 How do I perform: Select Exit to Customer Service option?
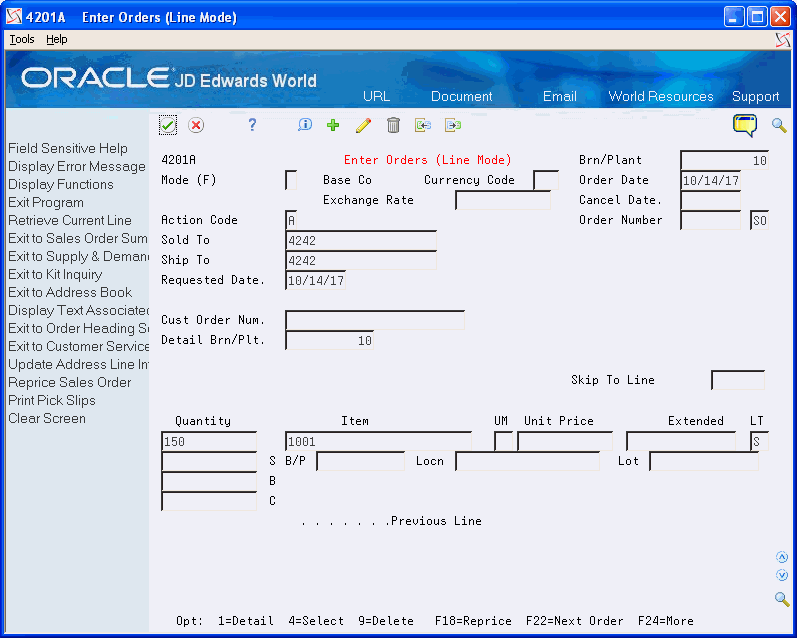pos(78,346)
